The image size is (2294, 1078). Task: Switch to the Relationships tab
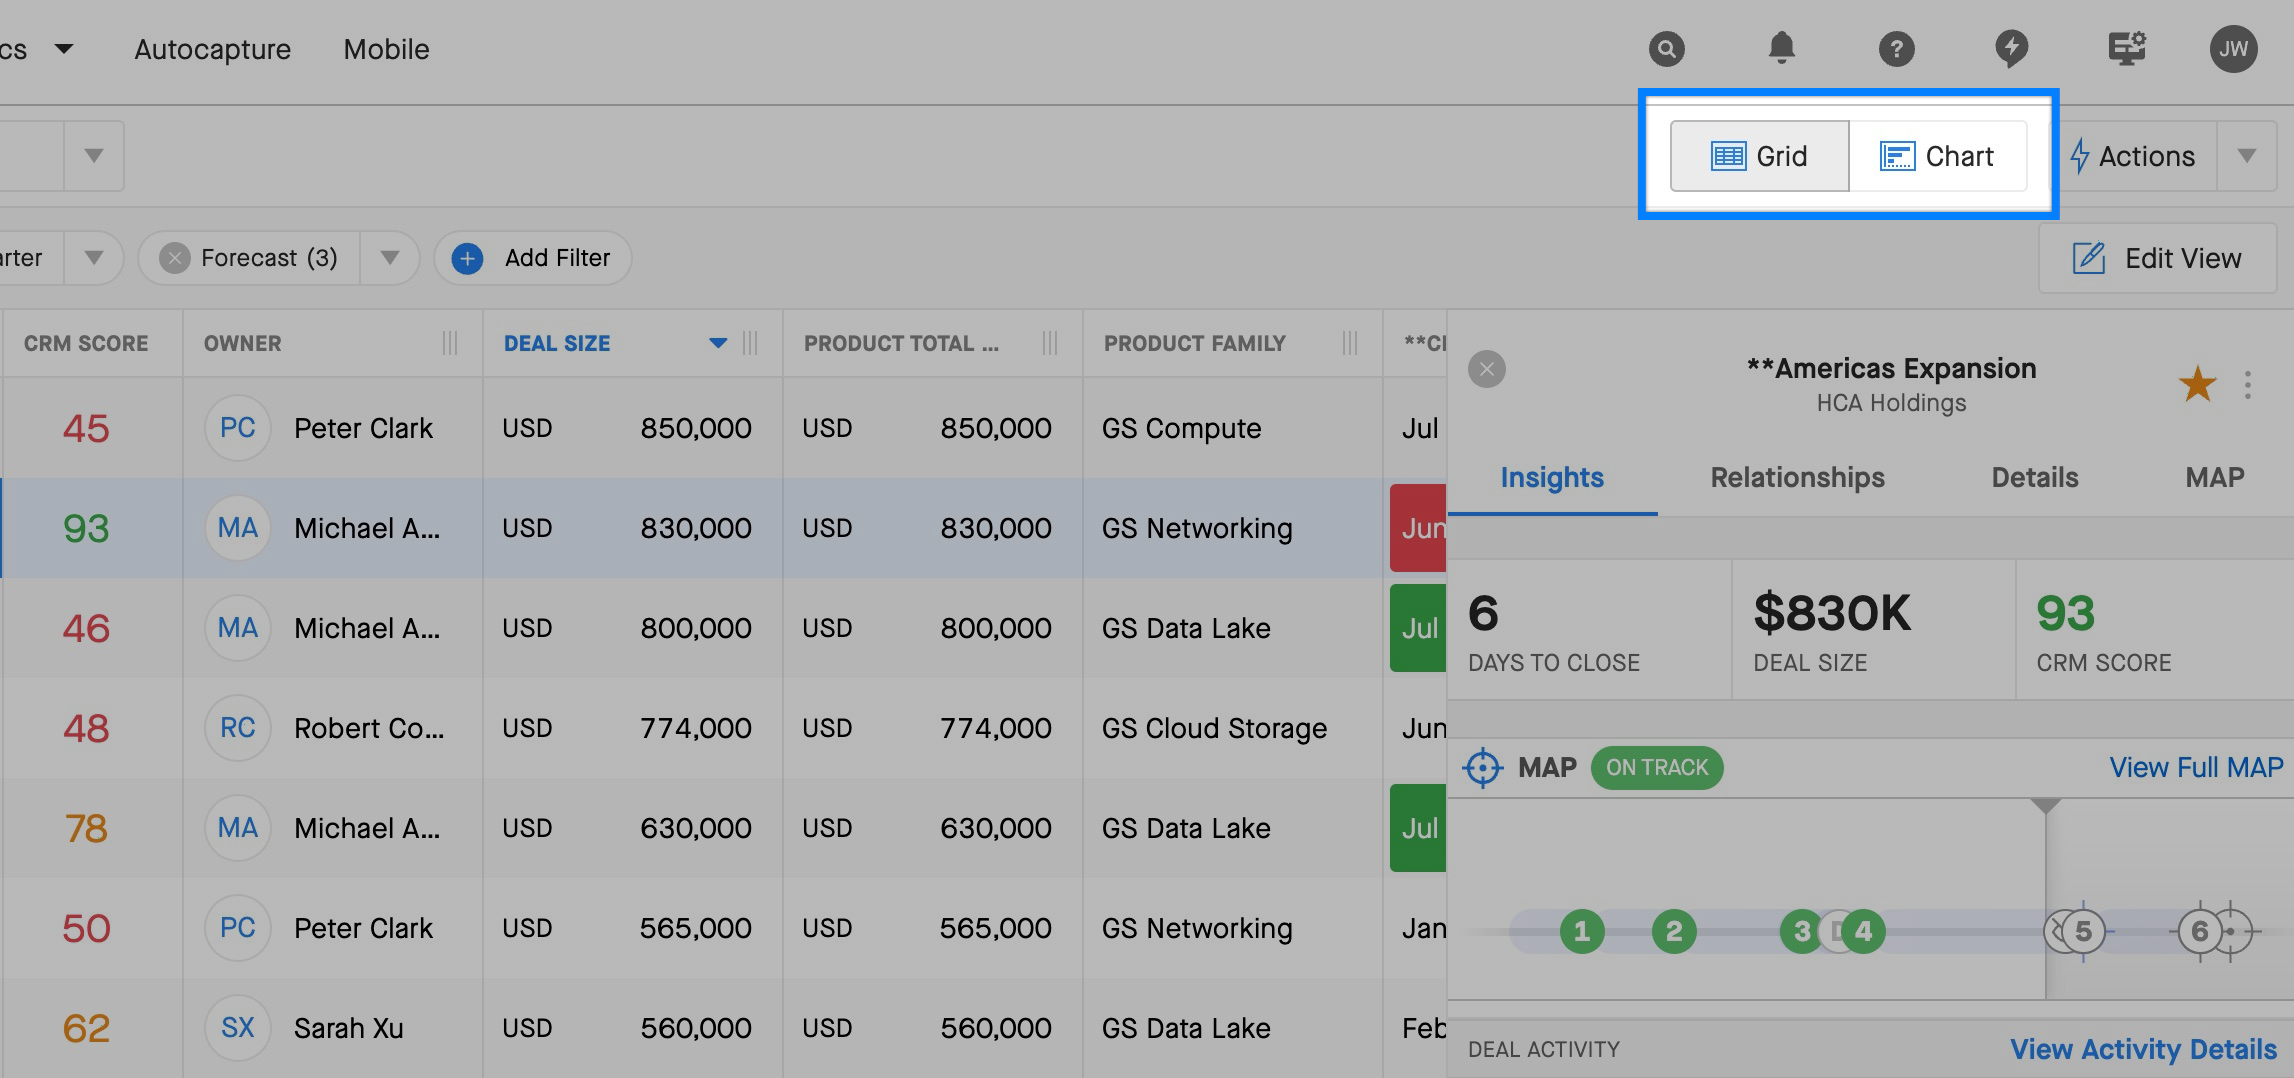pos(1797,478)
